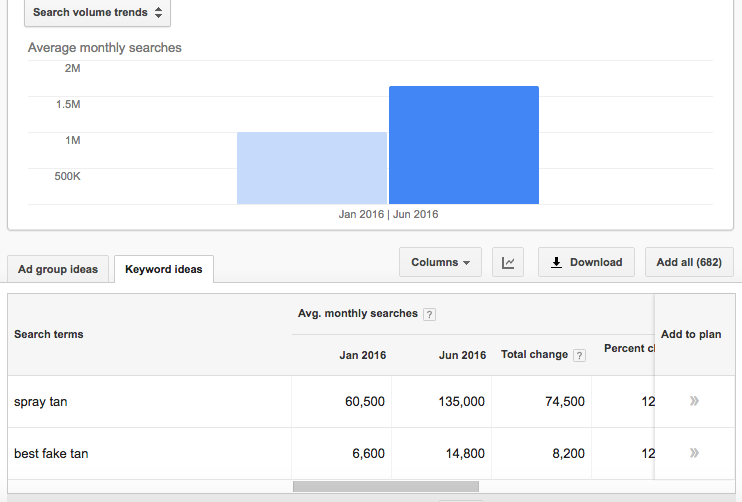Click help icon beside Avg. monthly searches

click(x=429, y=314)
